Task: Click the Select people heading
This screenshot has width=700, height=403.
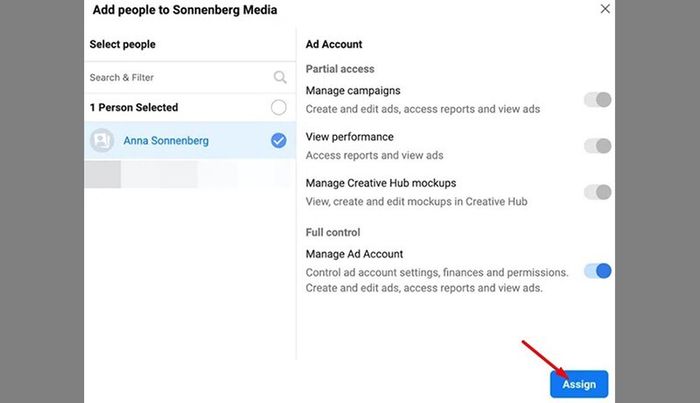Action: click(123, 44)
